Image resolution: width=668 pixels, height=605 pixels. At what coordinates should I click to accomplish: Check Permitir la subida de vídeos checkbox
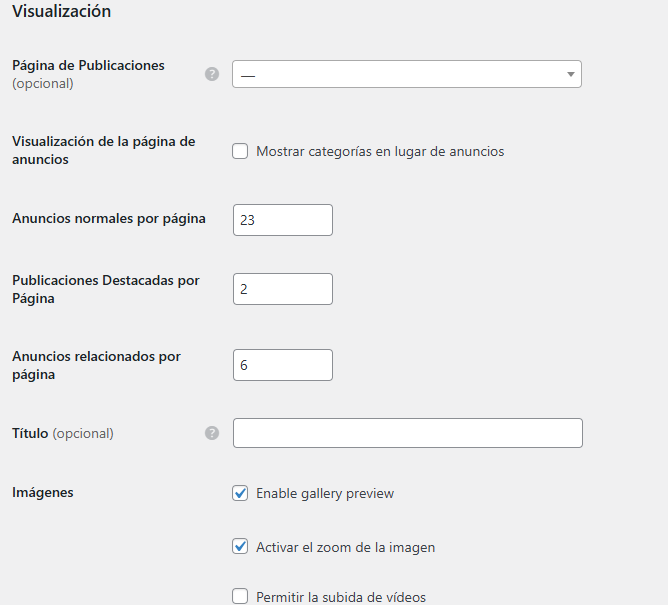point(240,596)
